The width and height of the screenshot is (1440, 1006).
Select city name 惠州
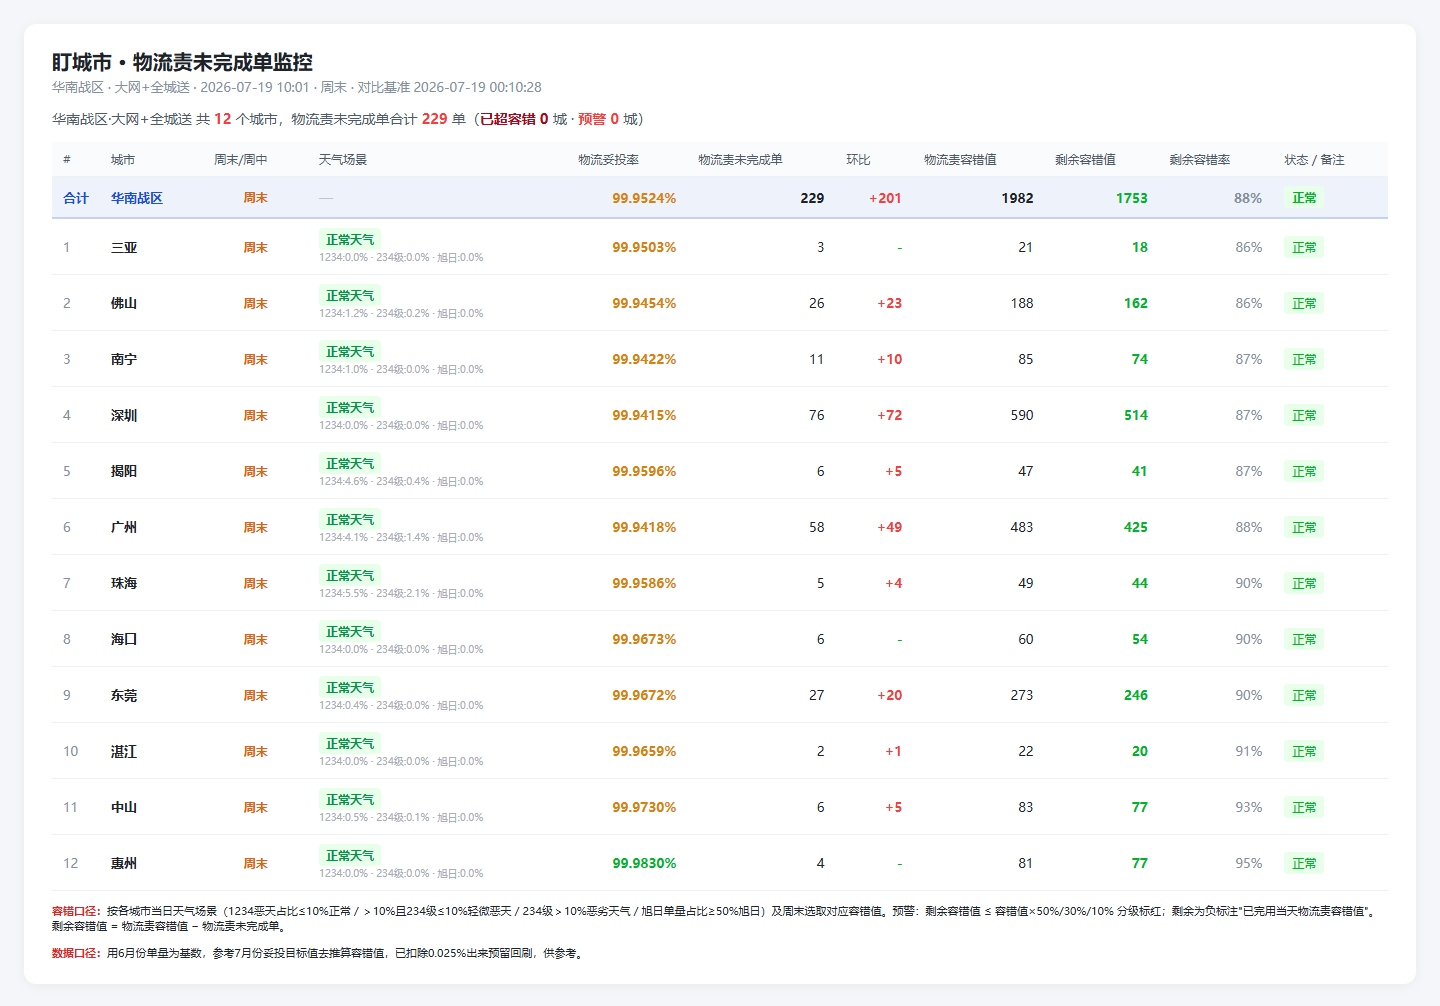124,863
